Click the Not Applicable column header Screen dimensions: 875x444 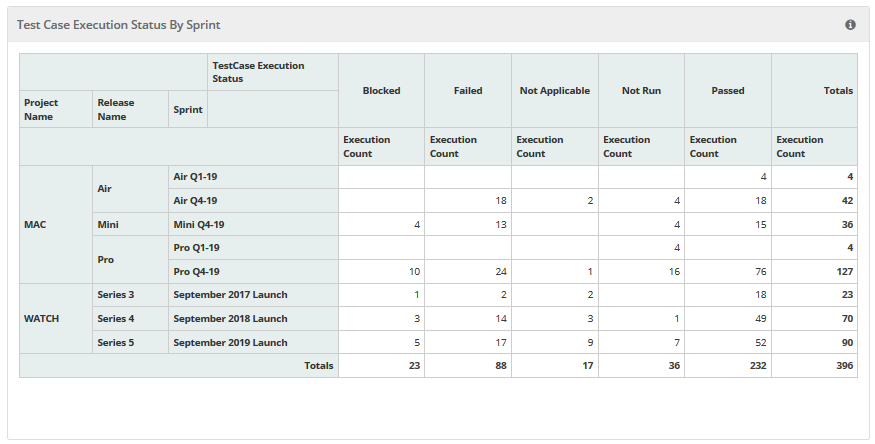point(555,90)
